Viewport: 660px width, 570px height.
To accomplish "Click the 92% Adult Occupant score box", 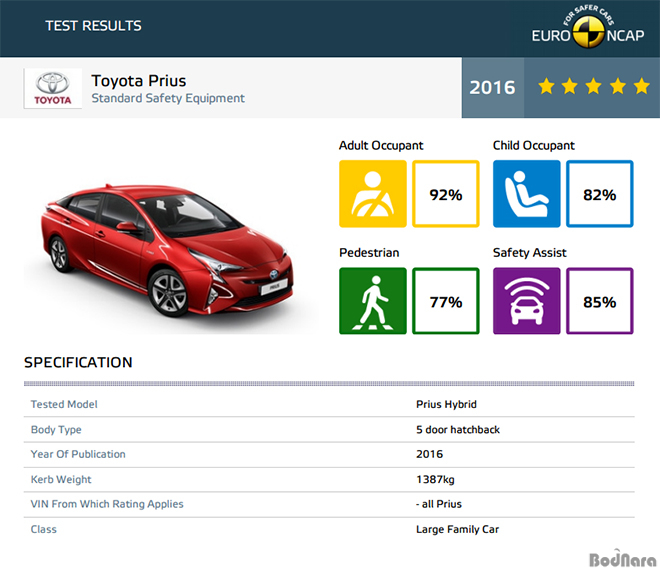I will click(446, 194).
